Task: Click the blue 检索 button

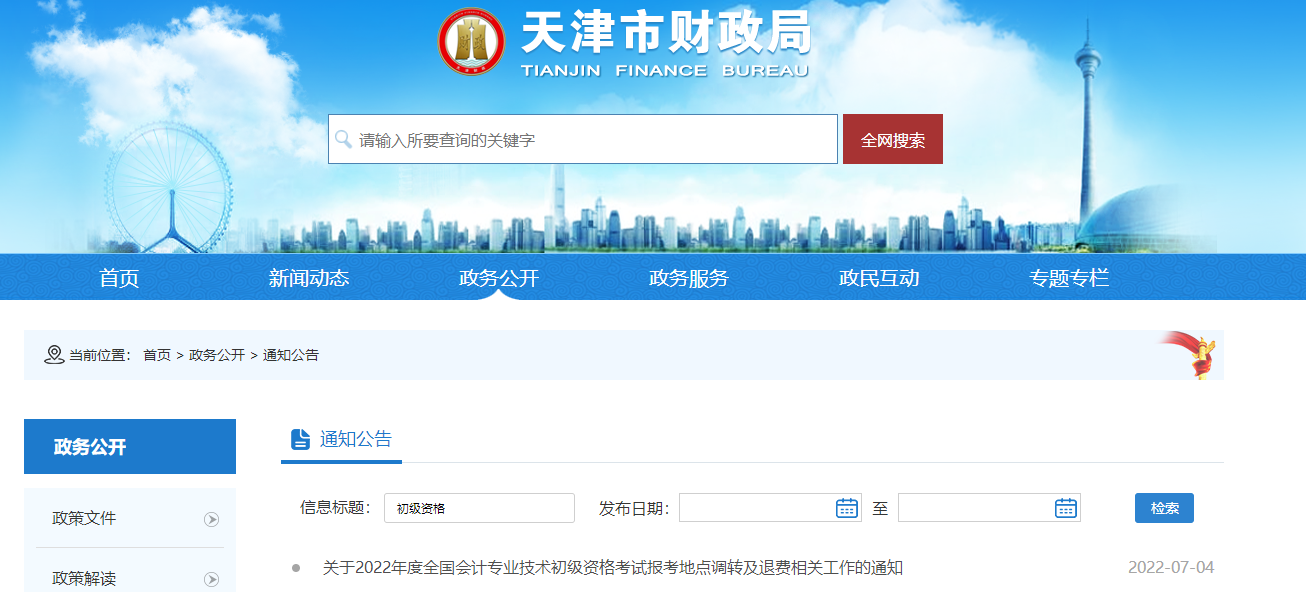Action: click(x=1164, y=508)
